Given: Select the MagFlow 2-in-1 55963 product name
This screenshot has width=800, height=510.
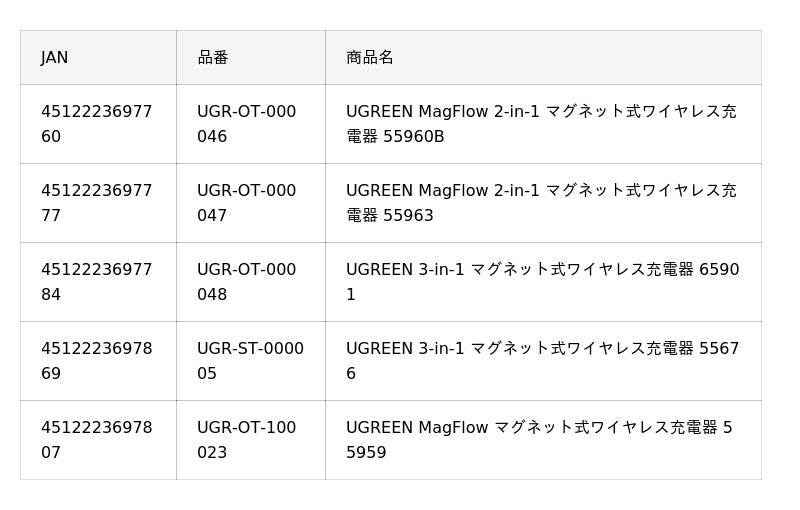Looking at the screenshot, I should (541, 203).
